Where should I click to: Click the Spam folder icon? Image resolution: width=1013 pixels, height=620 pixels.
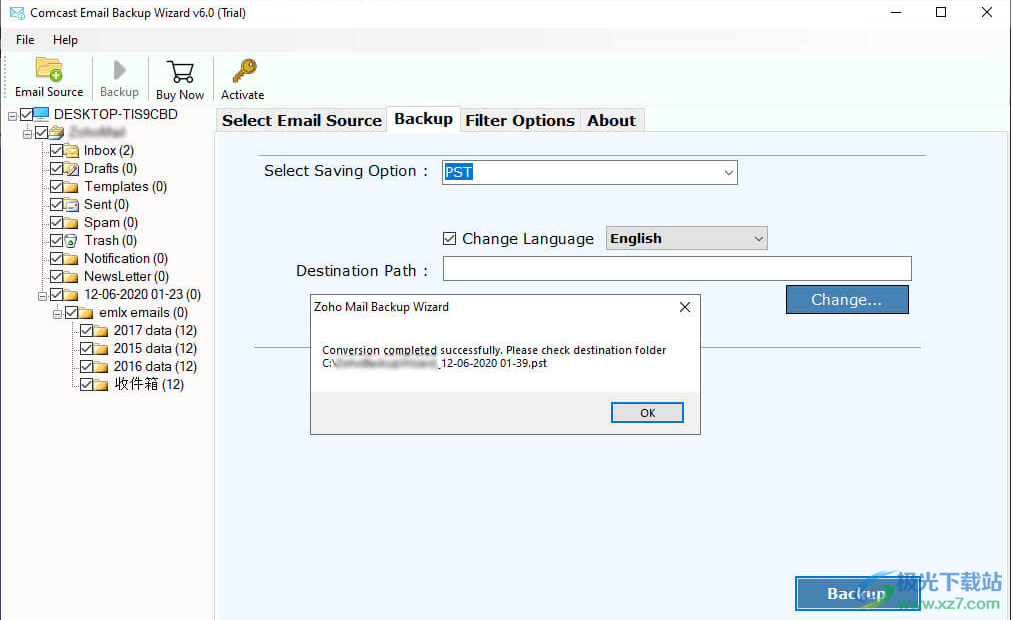tap(72, 223)
